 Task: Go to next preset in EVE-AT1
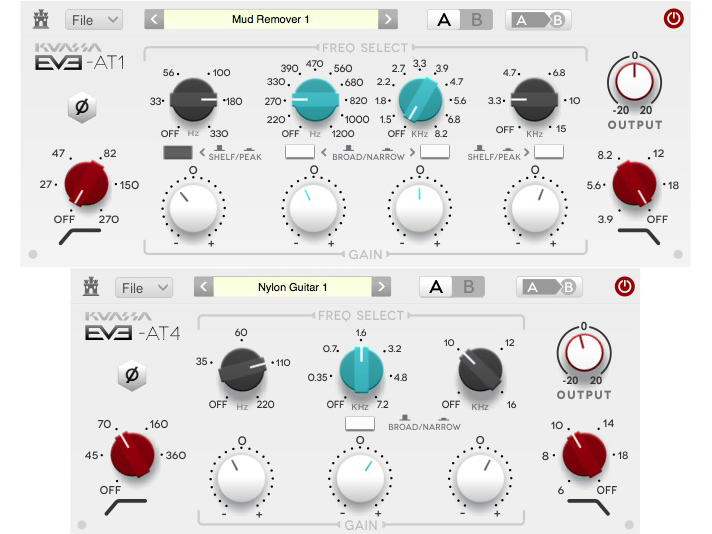click(388, 20)
